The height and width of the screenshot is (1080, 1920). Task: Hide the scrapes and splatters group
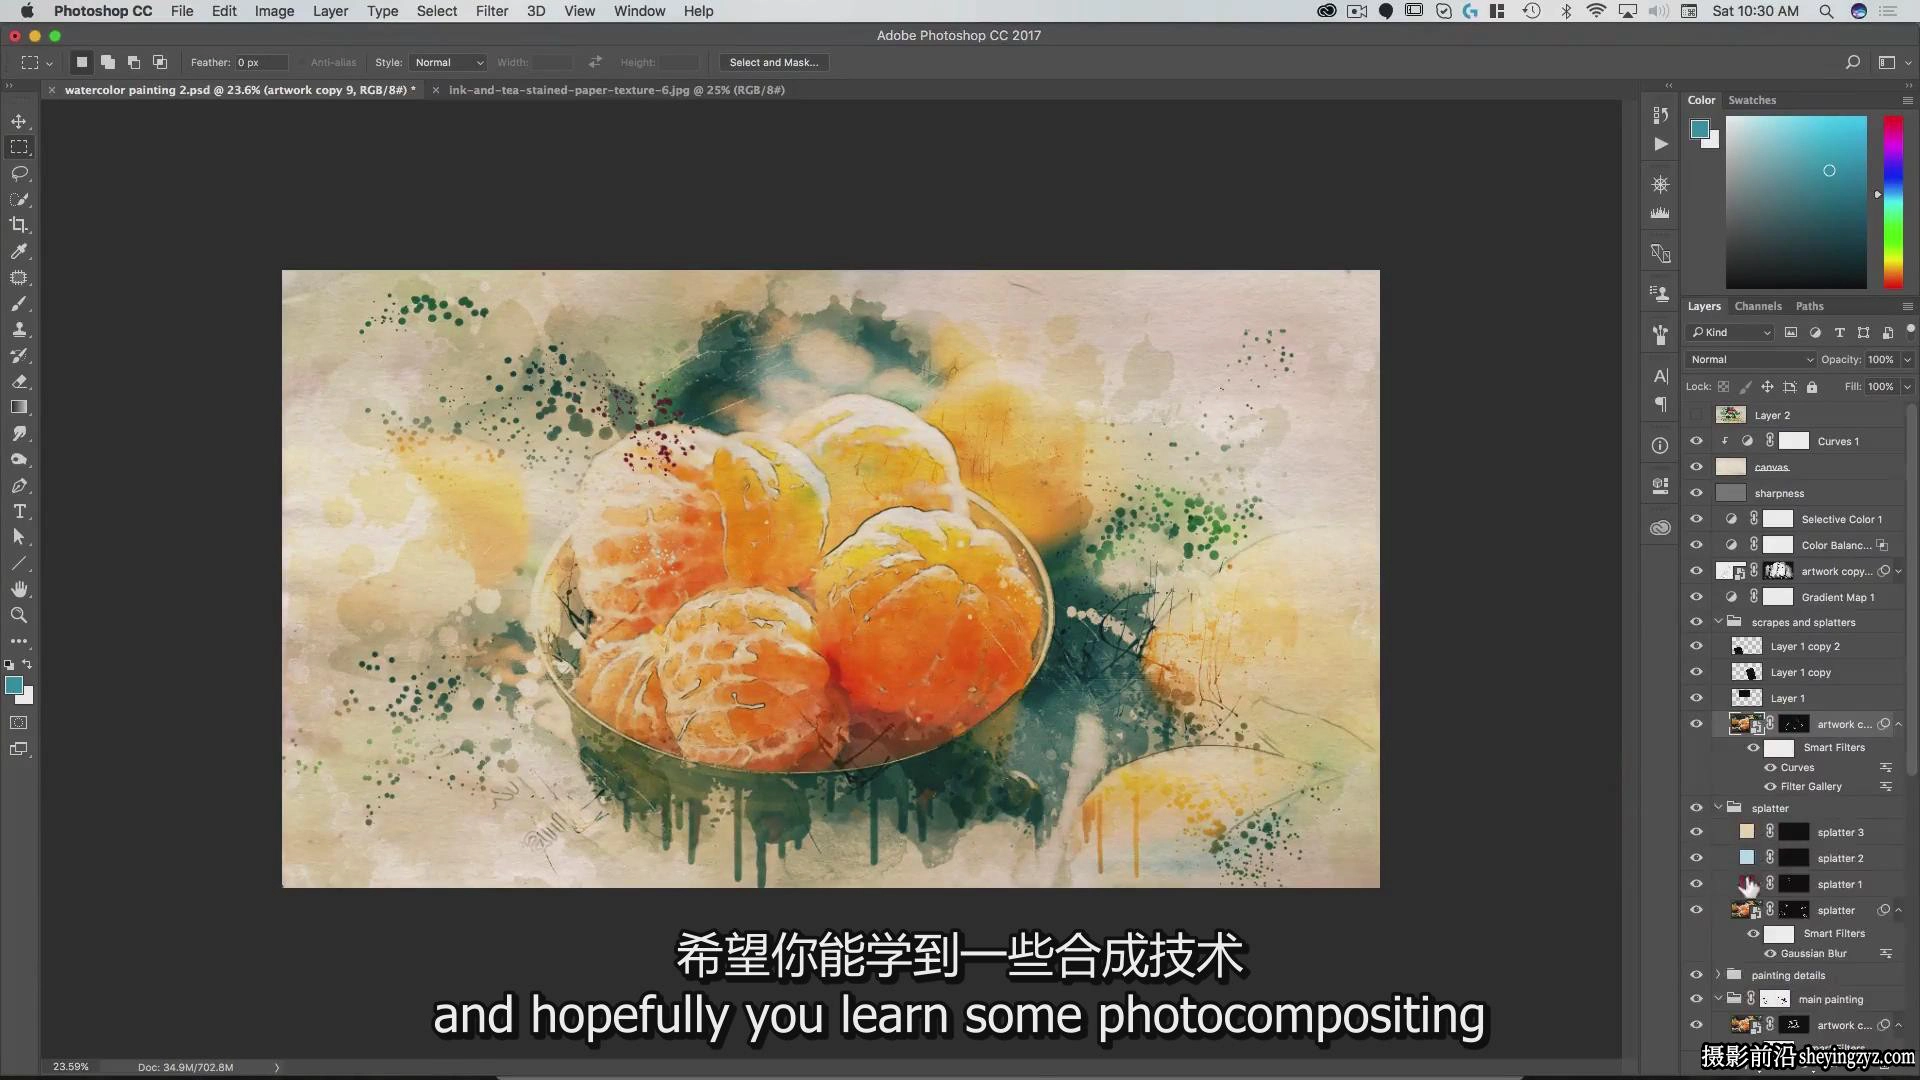pos(1696,622)
